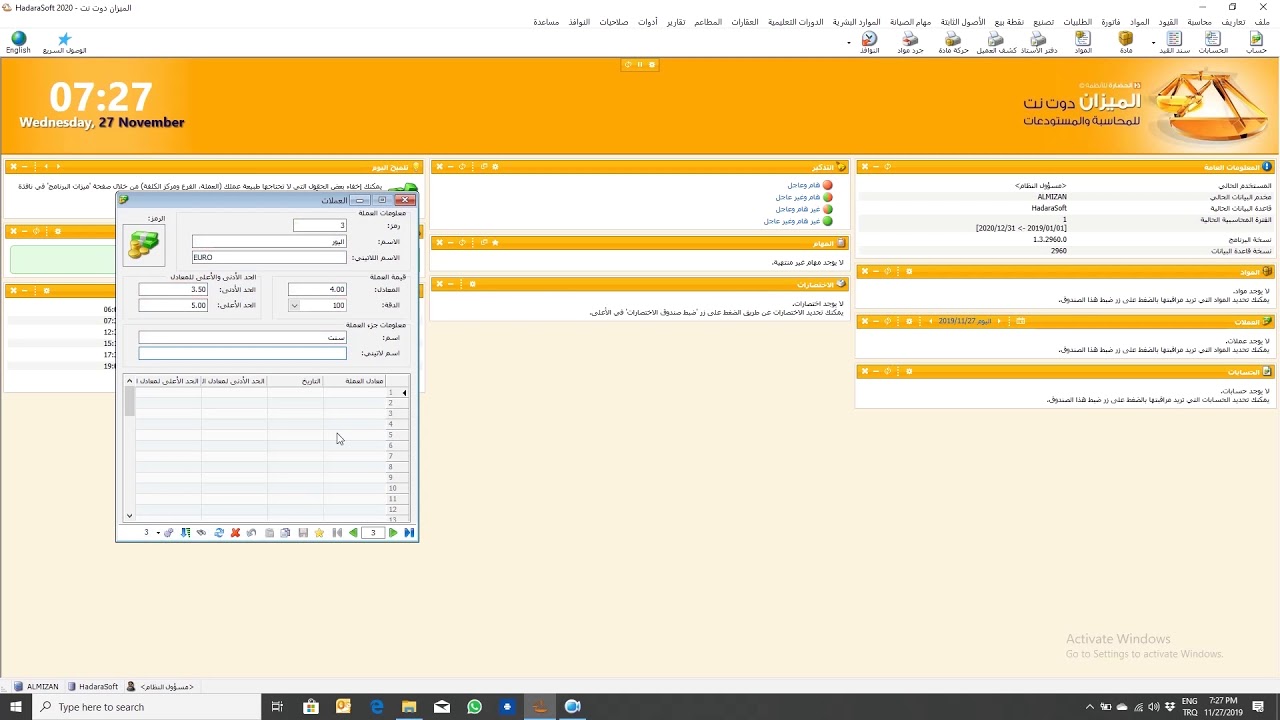Expand dropdown arrow next to سند القيد
The height and width of the screenshot is (720, 1280).
click(x=1153, y=43)
